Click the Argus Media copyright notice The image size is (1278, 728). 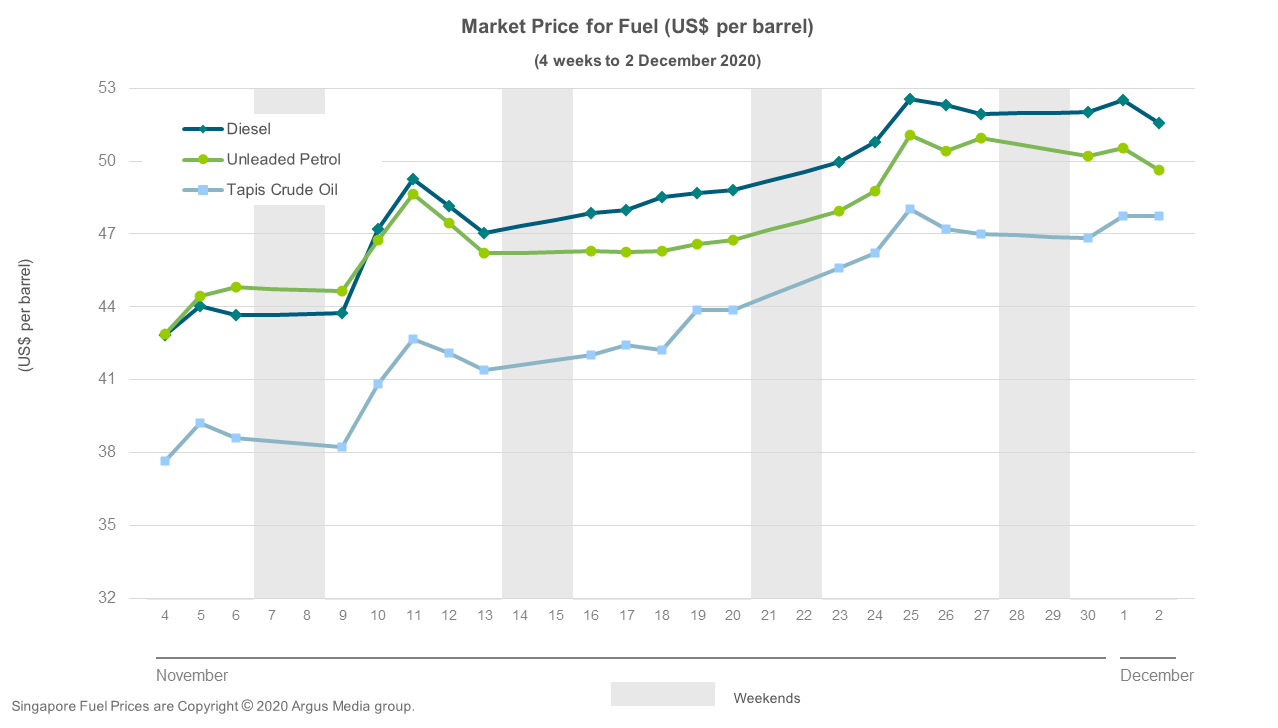tap(212, 706)
